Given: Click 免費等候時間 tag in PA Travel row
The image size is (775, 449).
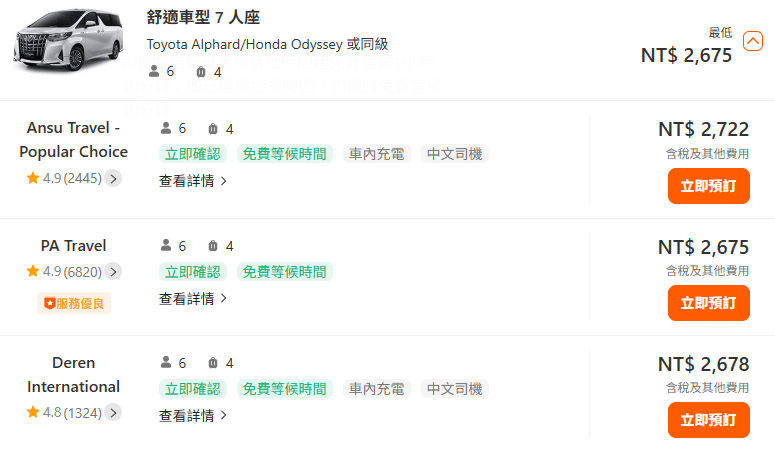Looking at the screenshot, I should pos(285,271).
